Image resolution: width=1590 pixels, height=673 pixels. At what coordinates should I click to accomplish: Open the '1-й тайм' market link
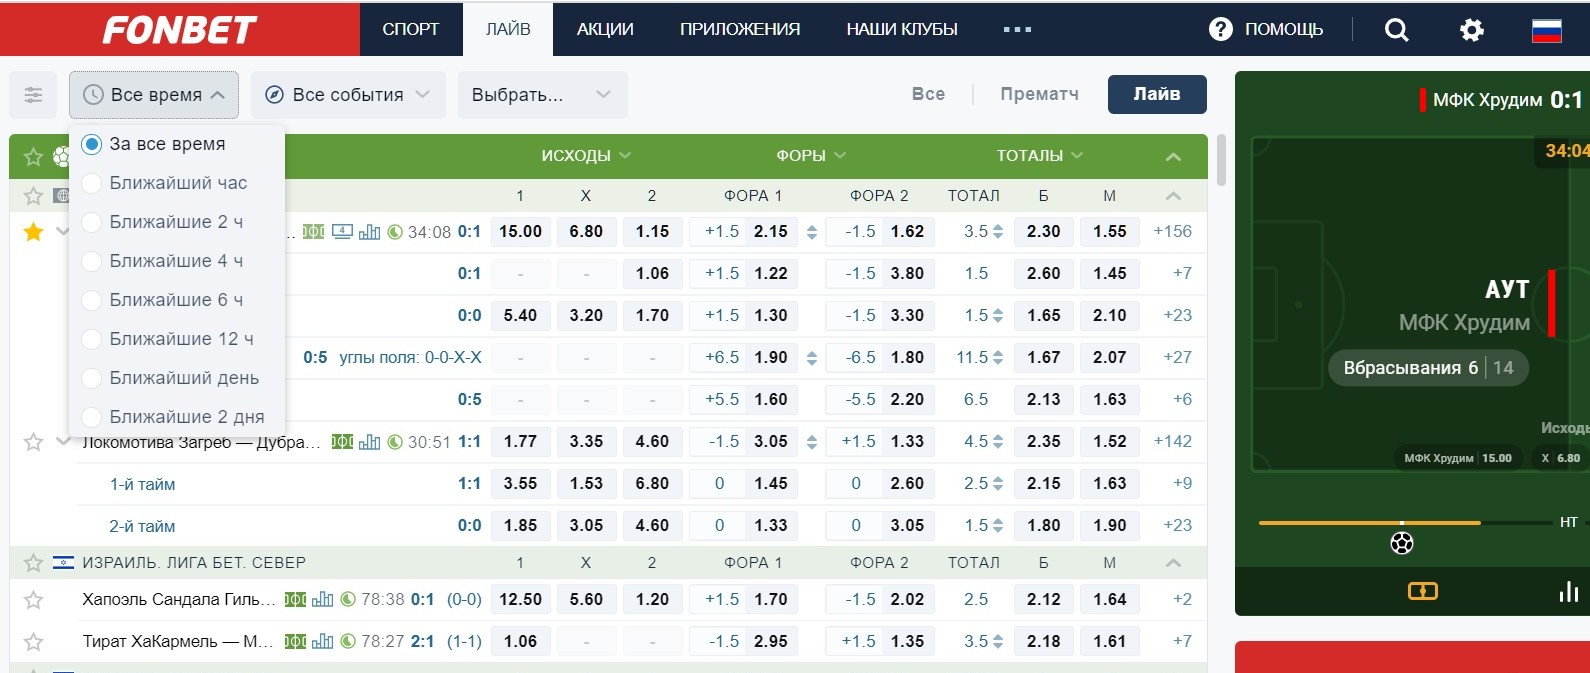[x=142, y=484]
